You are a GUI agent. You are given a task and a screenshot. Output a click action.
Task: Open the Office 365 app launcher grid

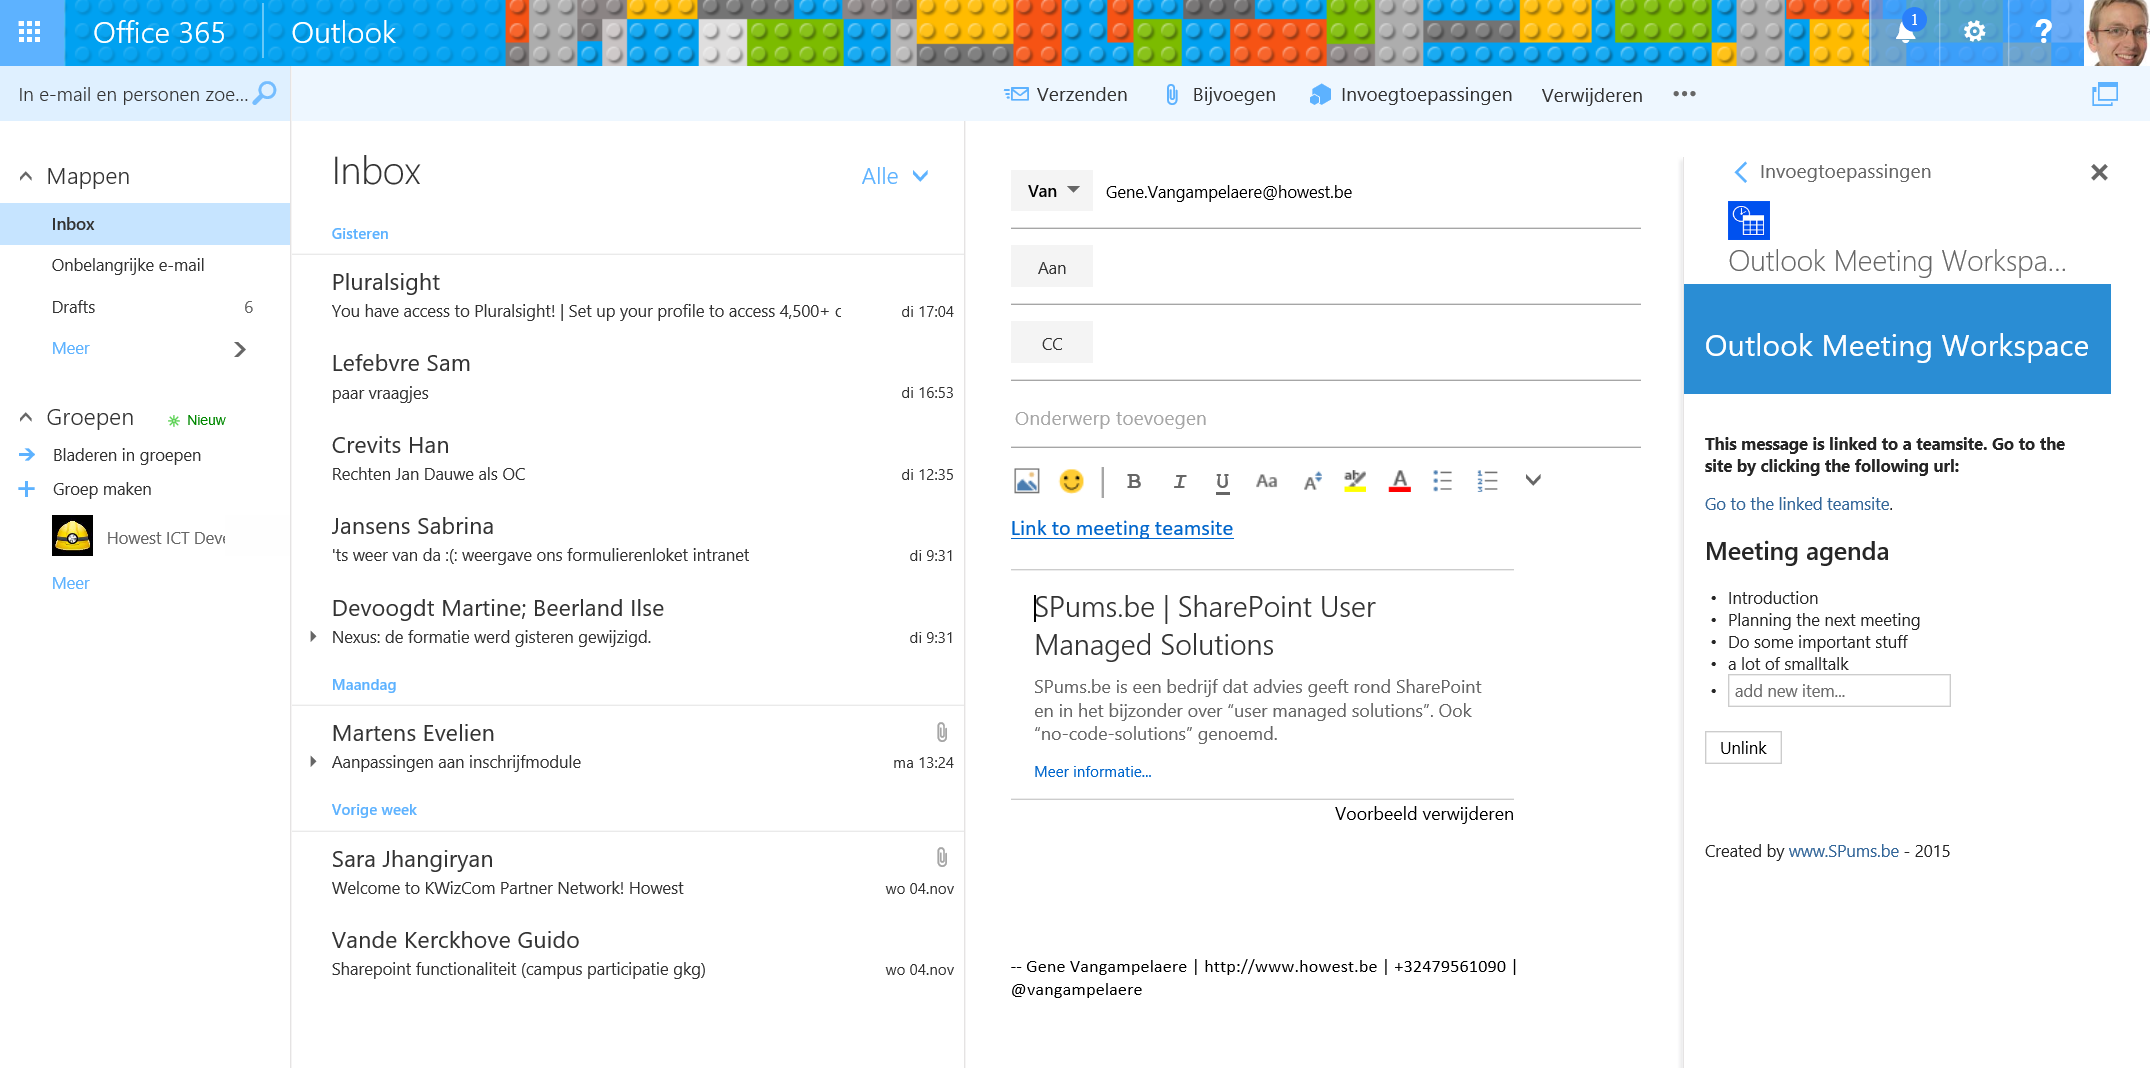(x=30, y=32)
